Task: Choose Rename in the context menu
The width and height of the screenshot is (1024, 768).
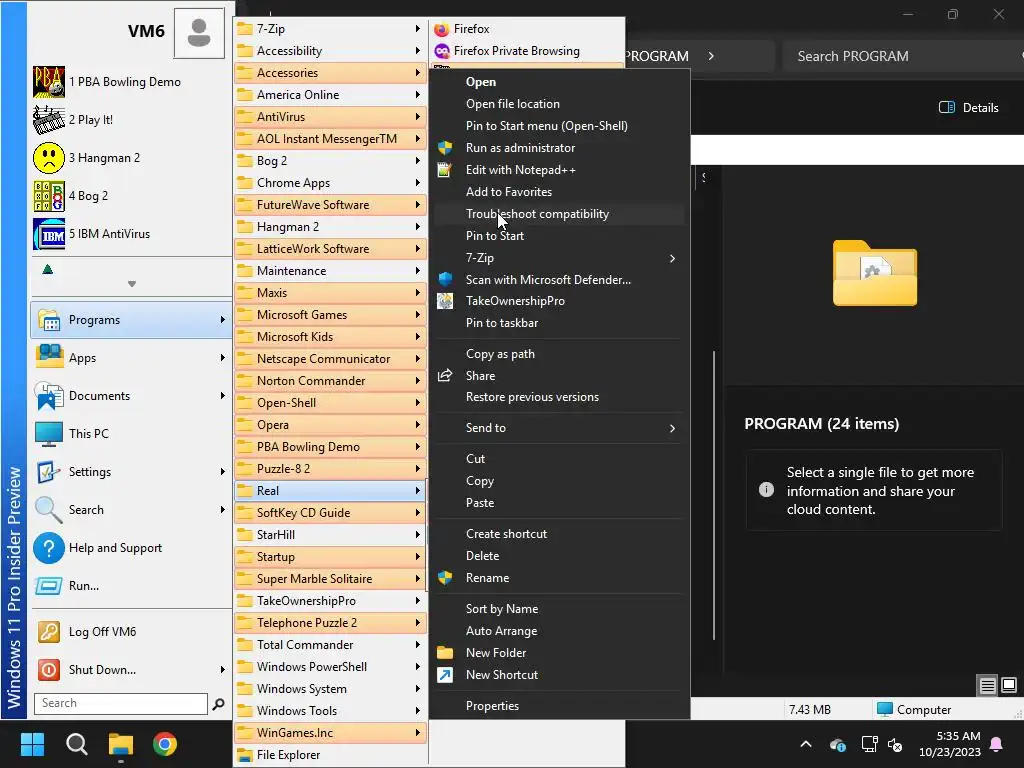Action: pos(559,578)
